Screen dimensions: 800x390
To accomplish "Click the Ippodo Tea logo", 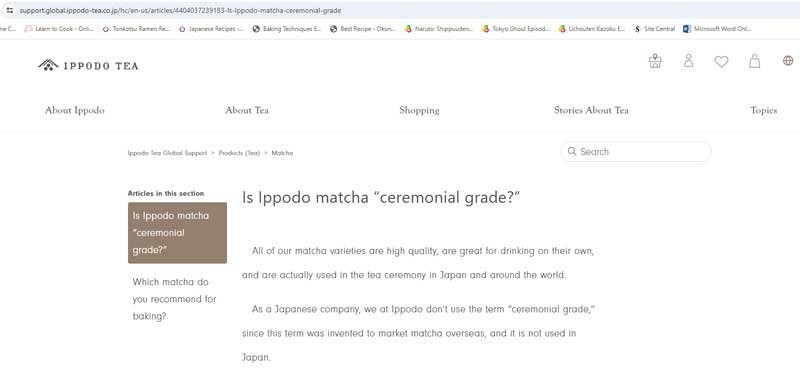I will point(88,65).
